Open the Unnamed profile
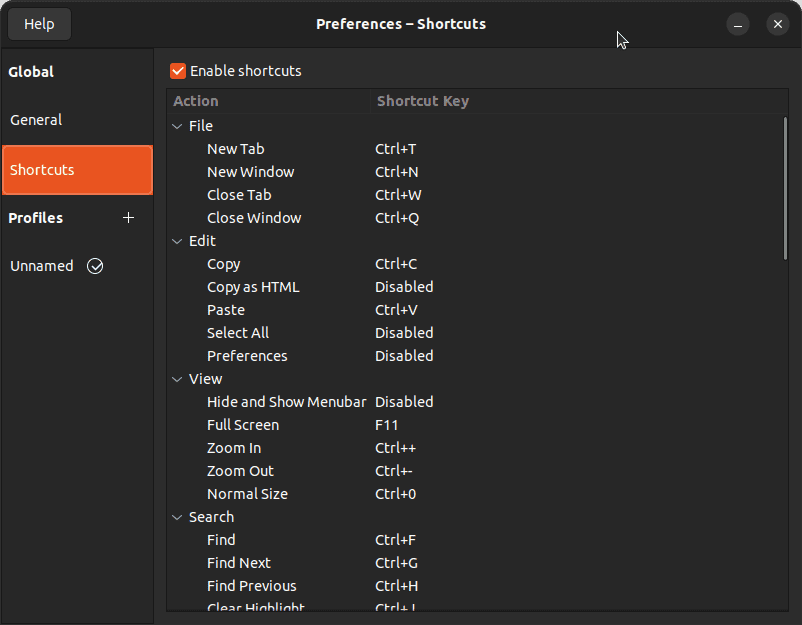The height and width of the screenshot is (625, 802). [x=77, y=266]
